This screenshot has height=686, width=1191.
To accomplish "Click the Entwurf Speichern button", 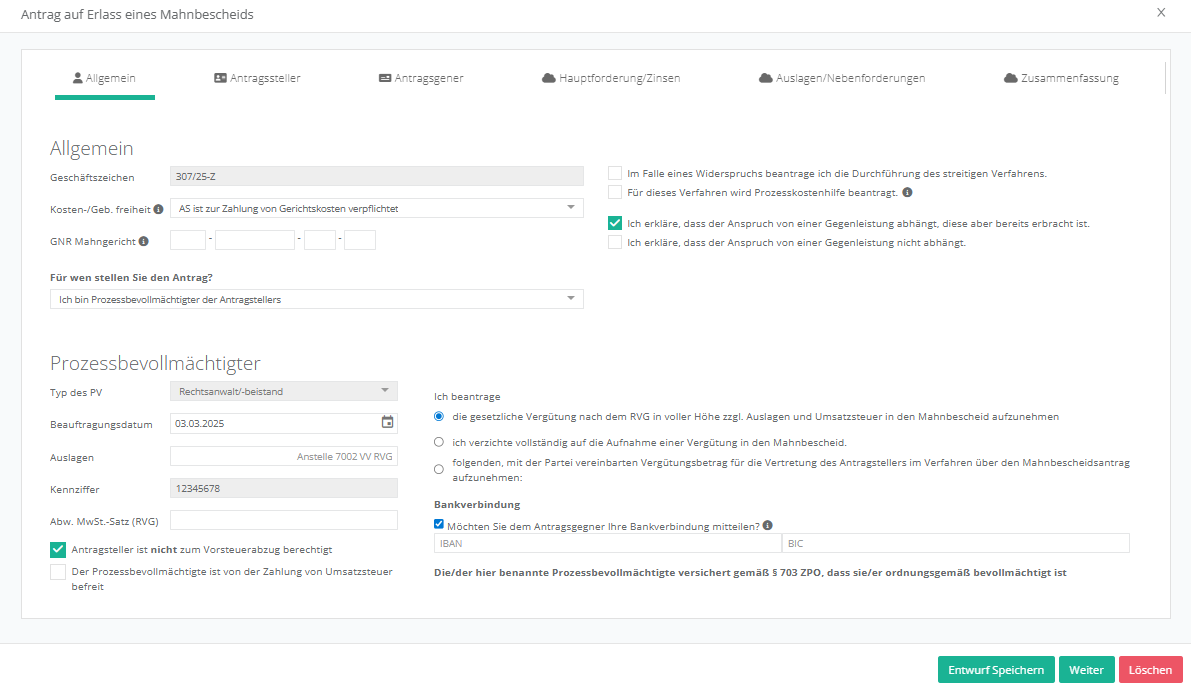I will [x=995, y=670].
